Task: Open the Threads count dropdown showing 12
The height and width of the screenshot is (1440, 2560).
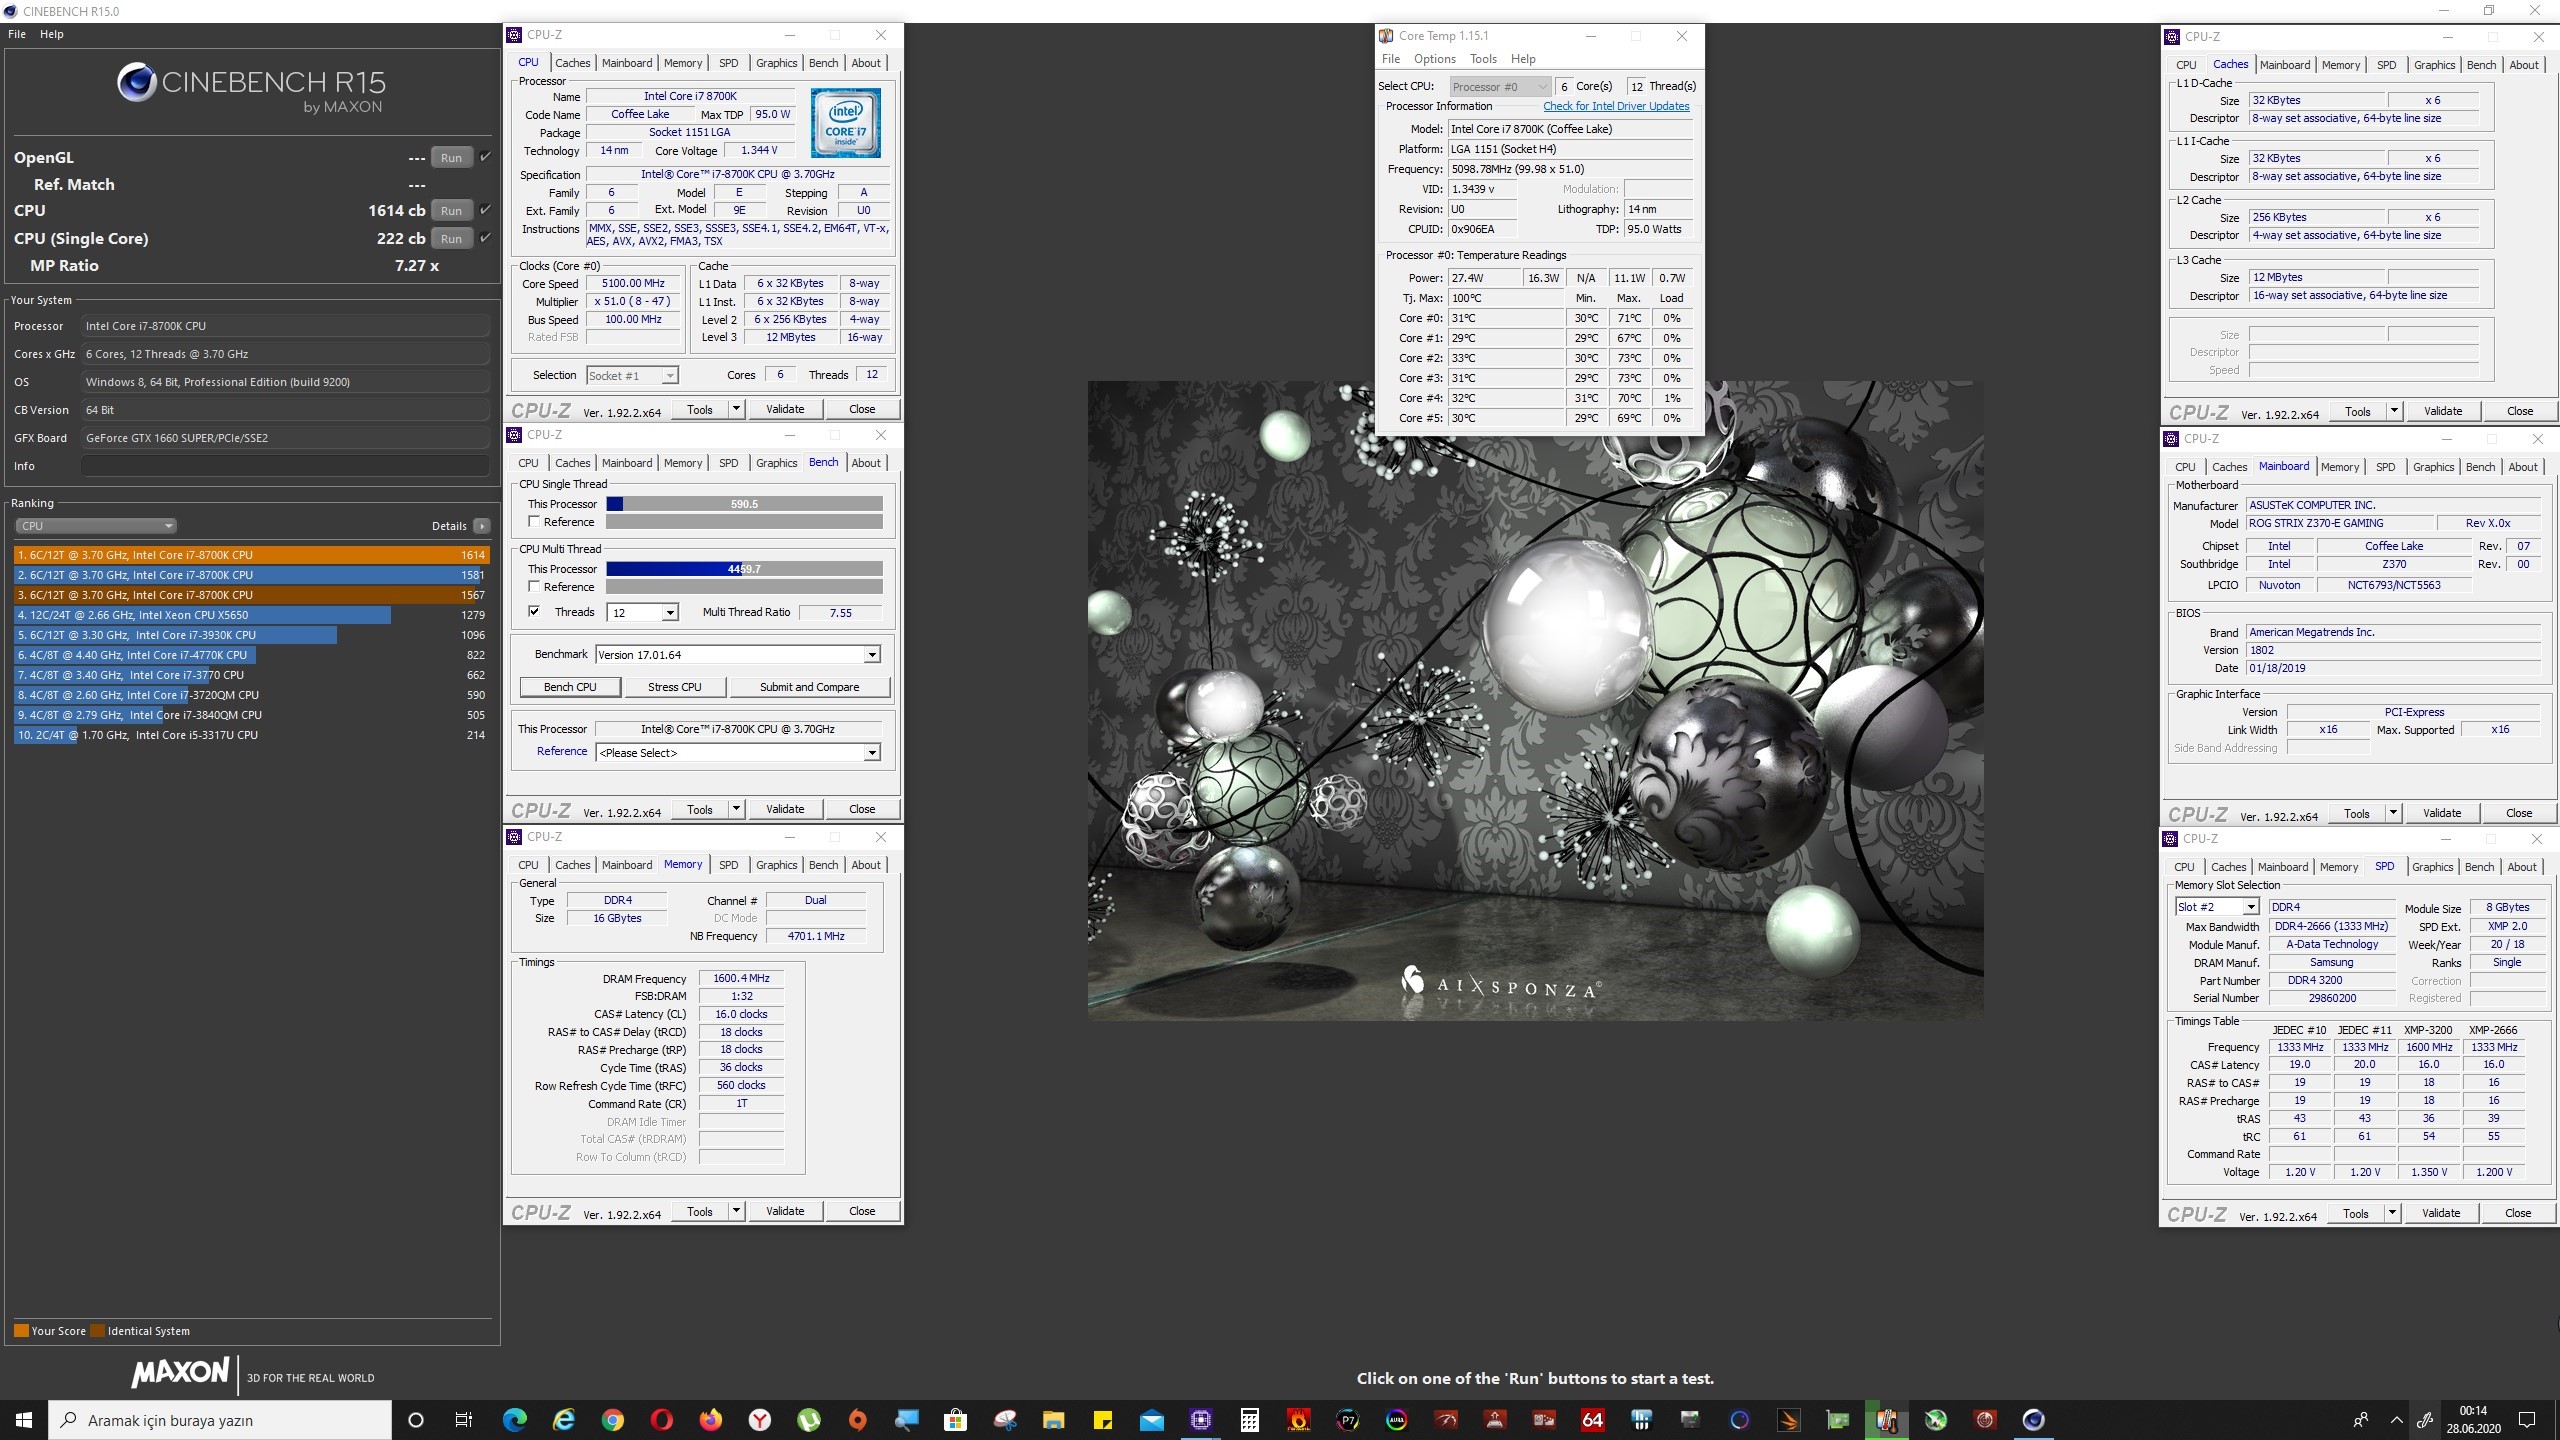Action: pyautogui.click(x=644, y=613)
